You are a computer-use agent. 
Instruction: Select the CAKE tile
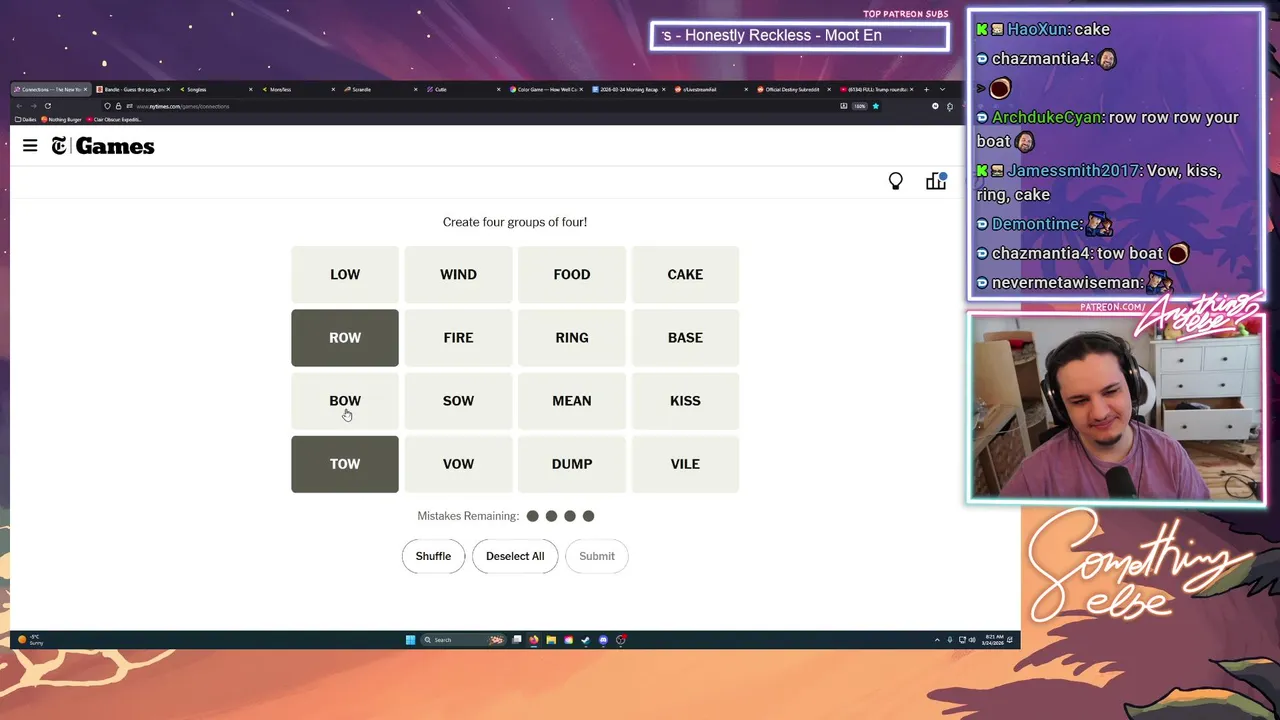point(685,274)
